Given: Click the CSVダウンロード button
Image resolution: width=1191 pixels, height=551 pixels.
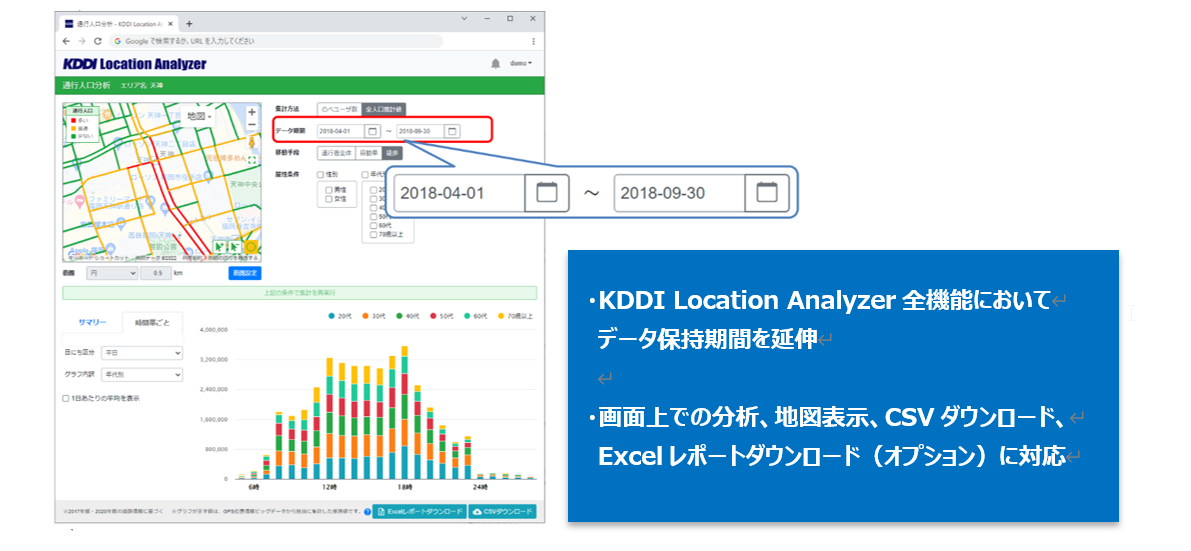Looking at the screenshot, I should click(503, 512).
